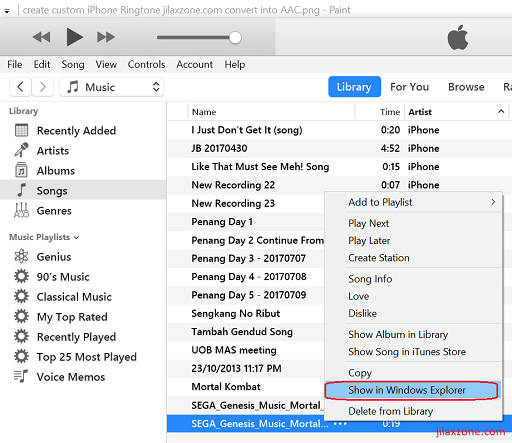512x443 pixels.
Task: Skip ahead with the fast-forward button
Action: pos(106,37)
